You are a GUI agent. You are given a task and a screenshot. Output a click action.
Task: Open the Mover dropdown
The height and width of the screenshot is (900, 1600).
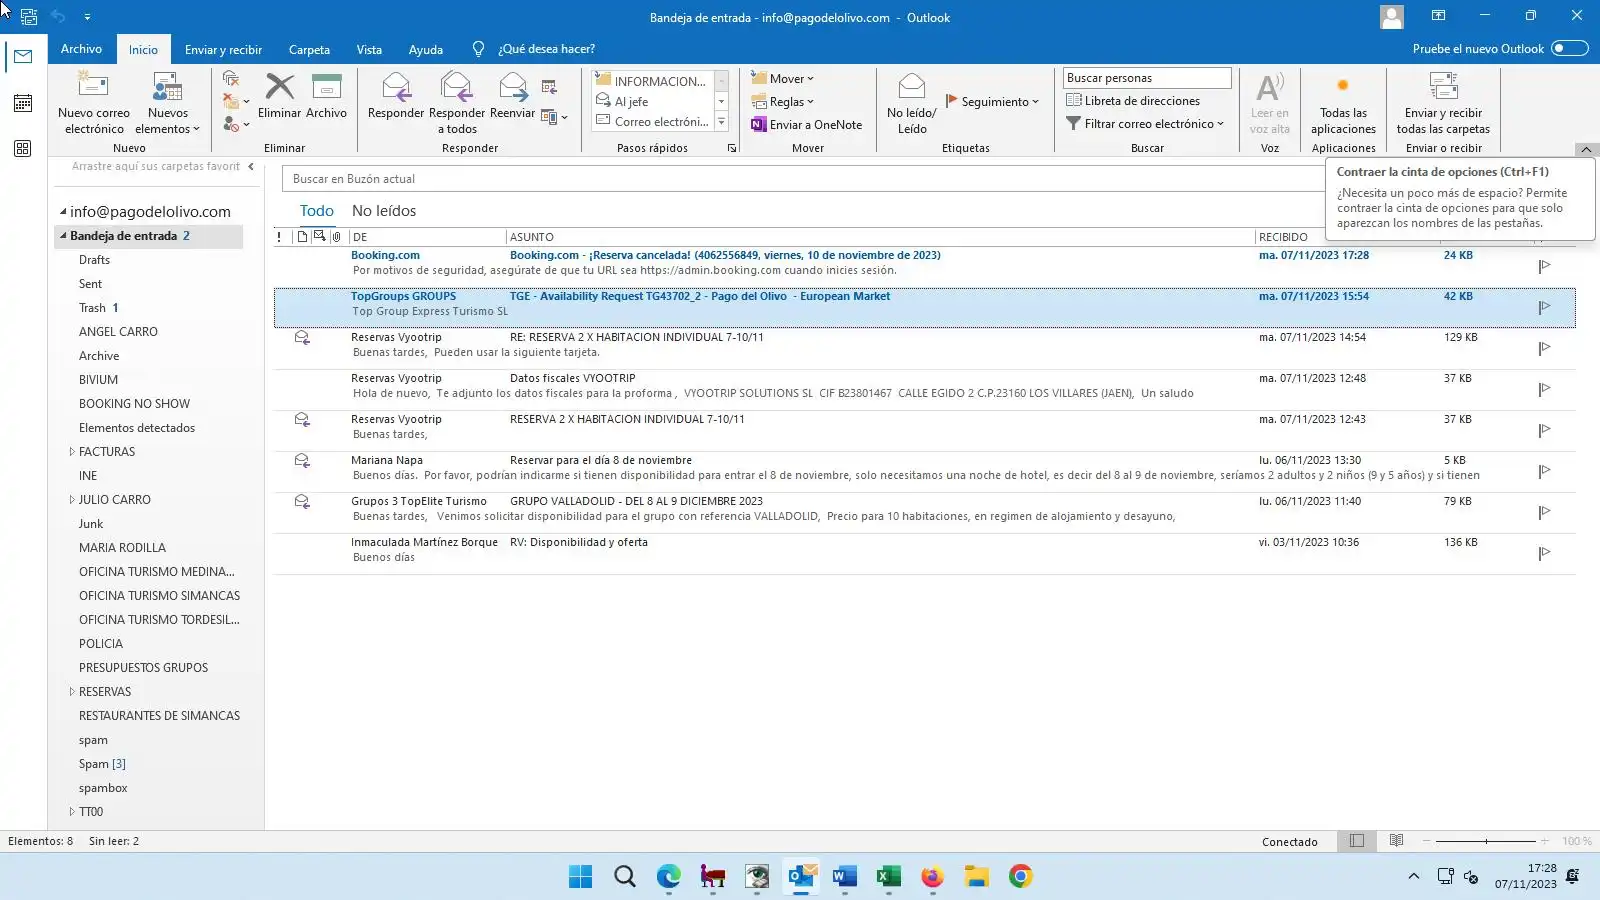pos(783,78)
